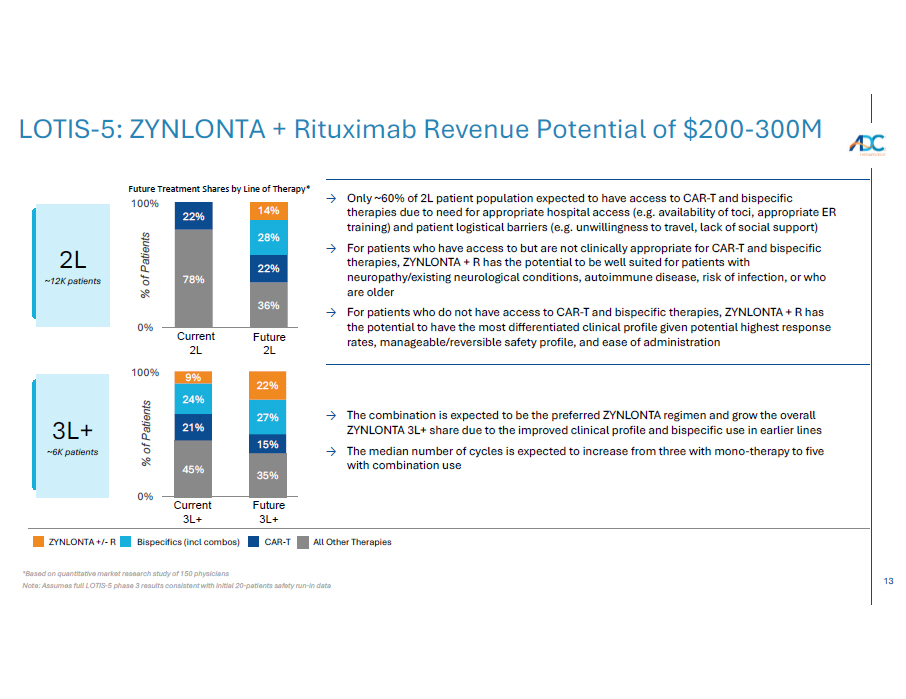Screen dimensions: 906x699
Task: Click the paragraph starting "The median number of cycles"
Action: pyautogui.click(x=585, y=458)
